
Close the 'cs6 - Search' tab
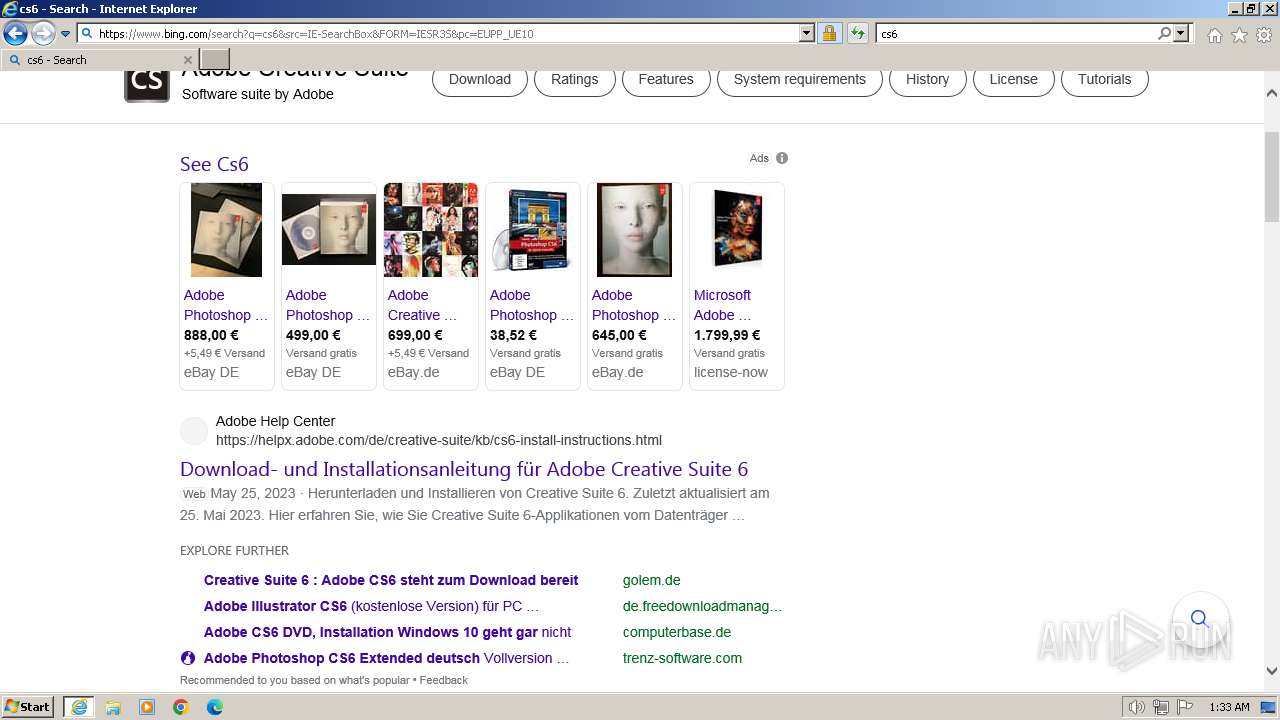pos(188,60)
